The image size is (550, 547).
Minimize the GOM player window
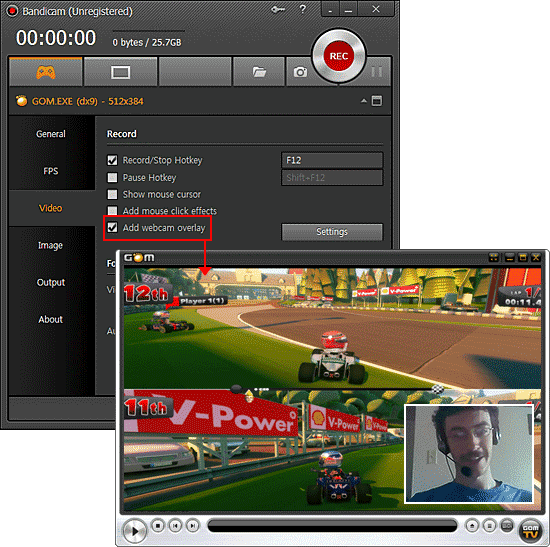(509, 258)
